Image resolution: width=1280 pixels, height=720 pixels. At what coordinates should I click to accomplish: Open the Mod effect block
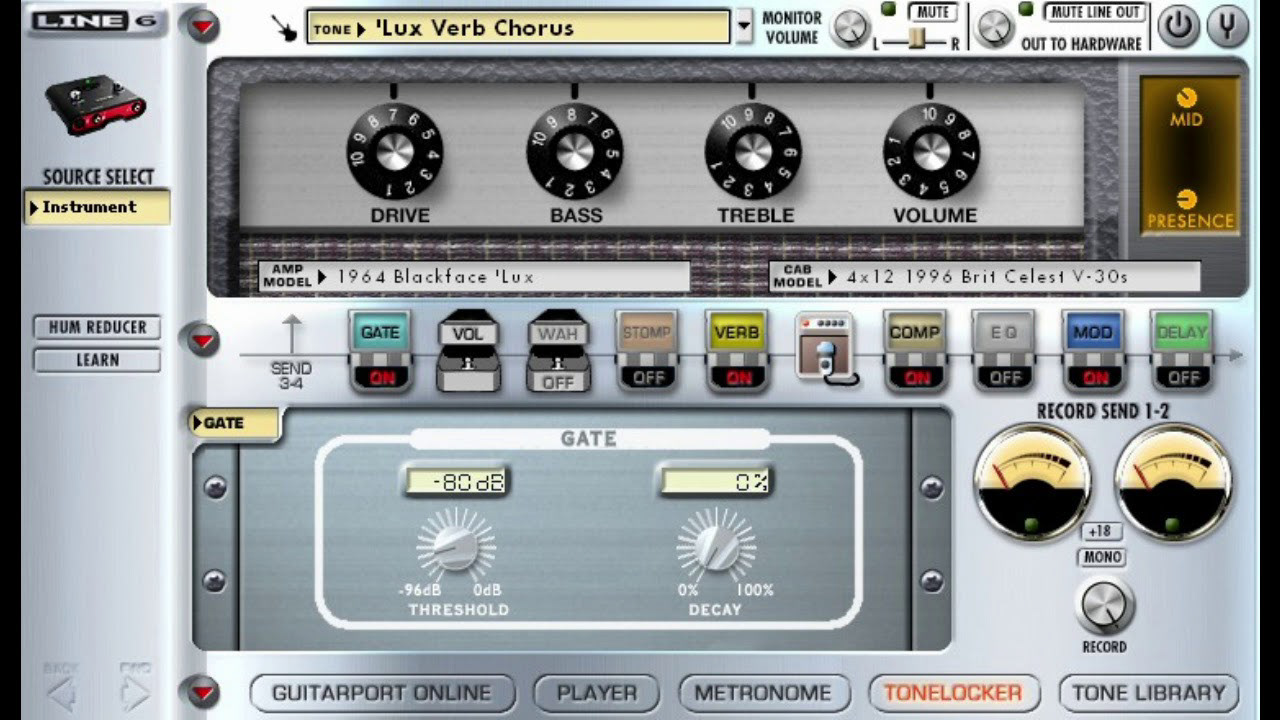(x=1092, y=333)
